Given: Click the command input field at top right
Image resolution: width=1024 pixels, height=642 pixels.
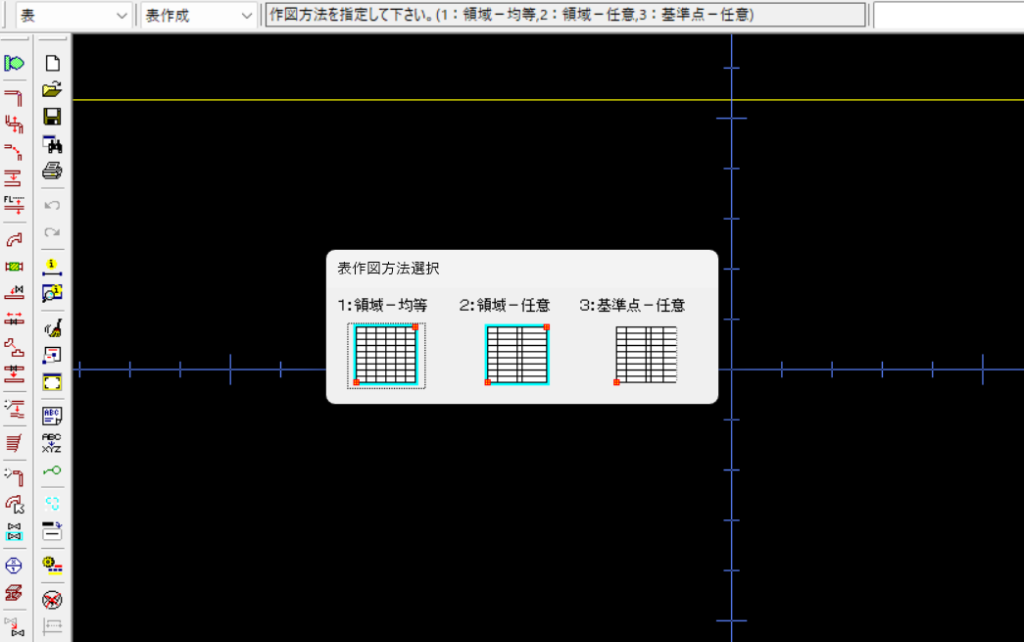Looking at the screenshot, I should point(948,15).
